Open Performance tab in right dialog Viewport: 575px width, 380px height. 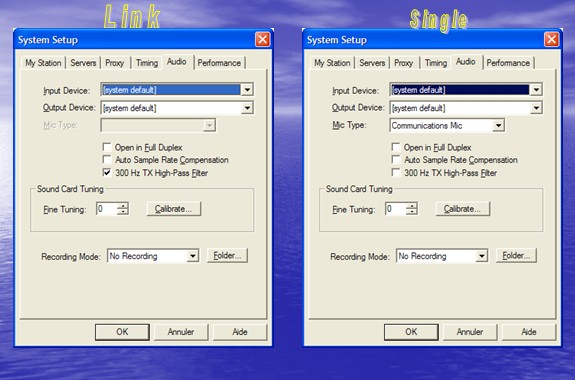click(508, 63)
